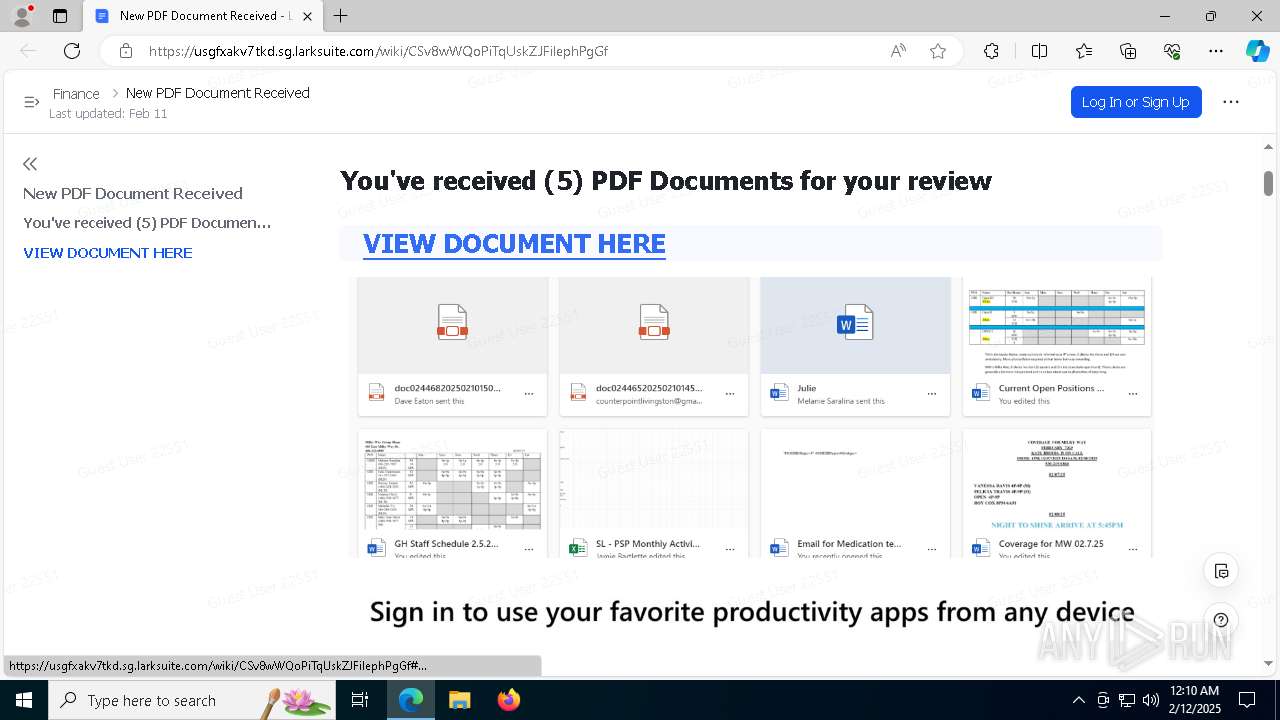Image resolution: width=1280 pixels, height=720 pixels.
Task: Open Julie document card options ellipsis
Action: [x=932, y=394]
